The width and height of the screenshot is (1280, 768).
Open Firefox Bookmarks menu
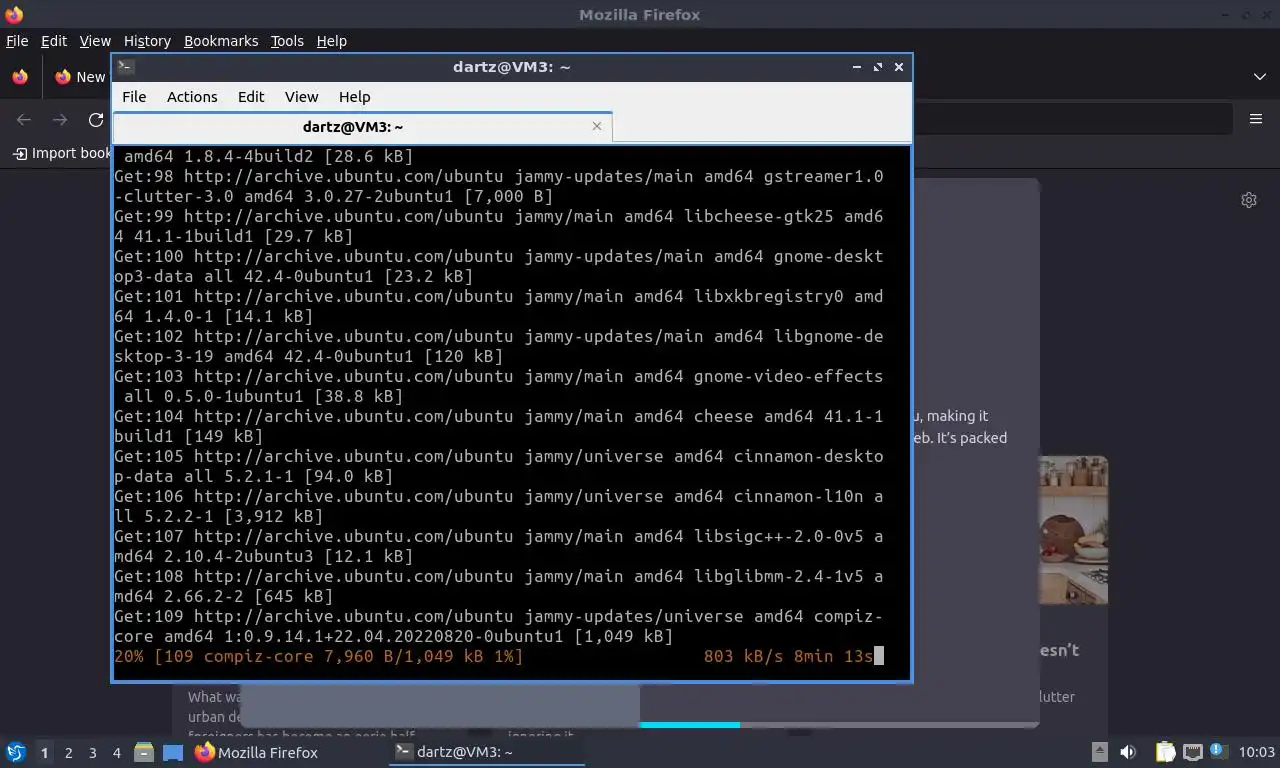pyautogui.click(x=221, y=41)
